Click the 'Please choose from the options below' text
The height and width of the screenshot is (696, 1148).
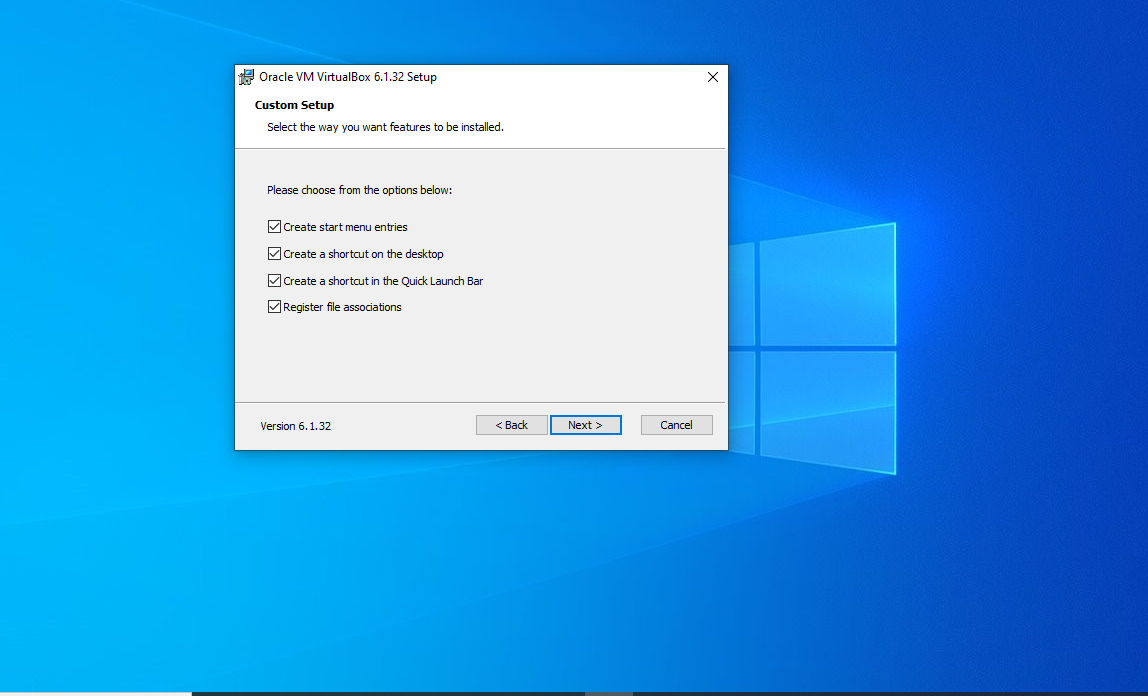[x=359, y=190]
